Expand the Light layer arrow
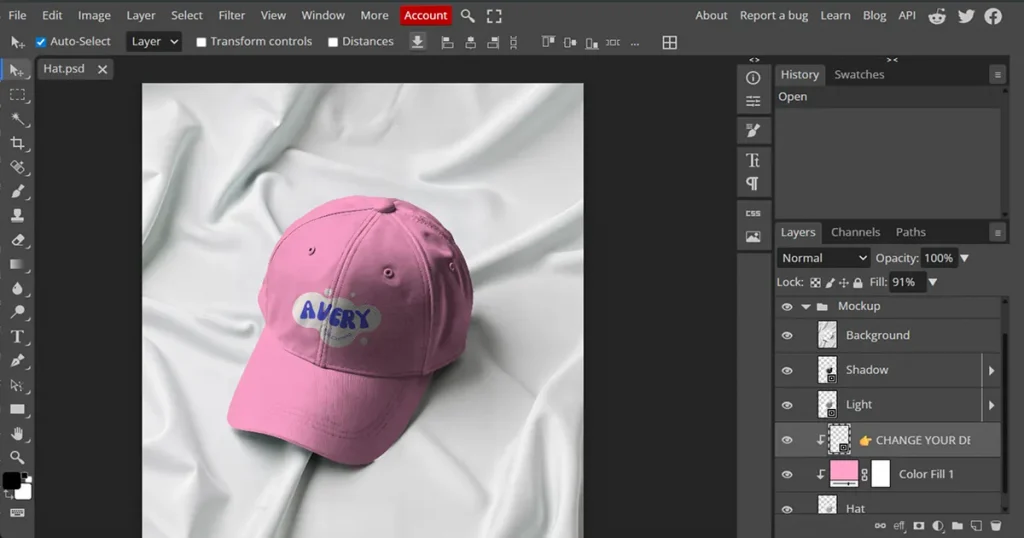Screen dimensions: 1024x538 coord(991,405)
